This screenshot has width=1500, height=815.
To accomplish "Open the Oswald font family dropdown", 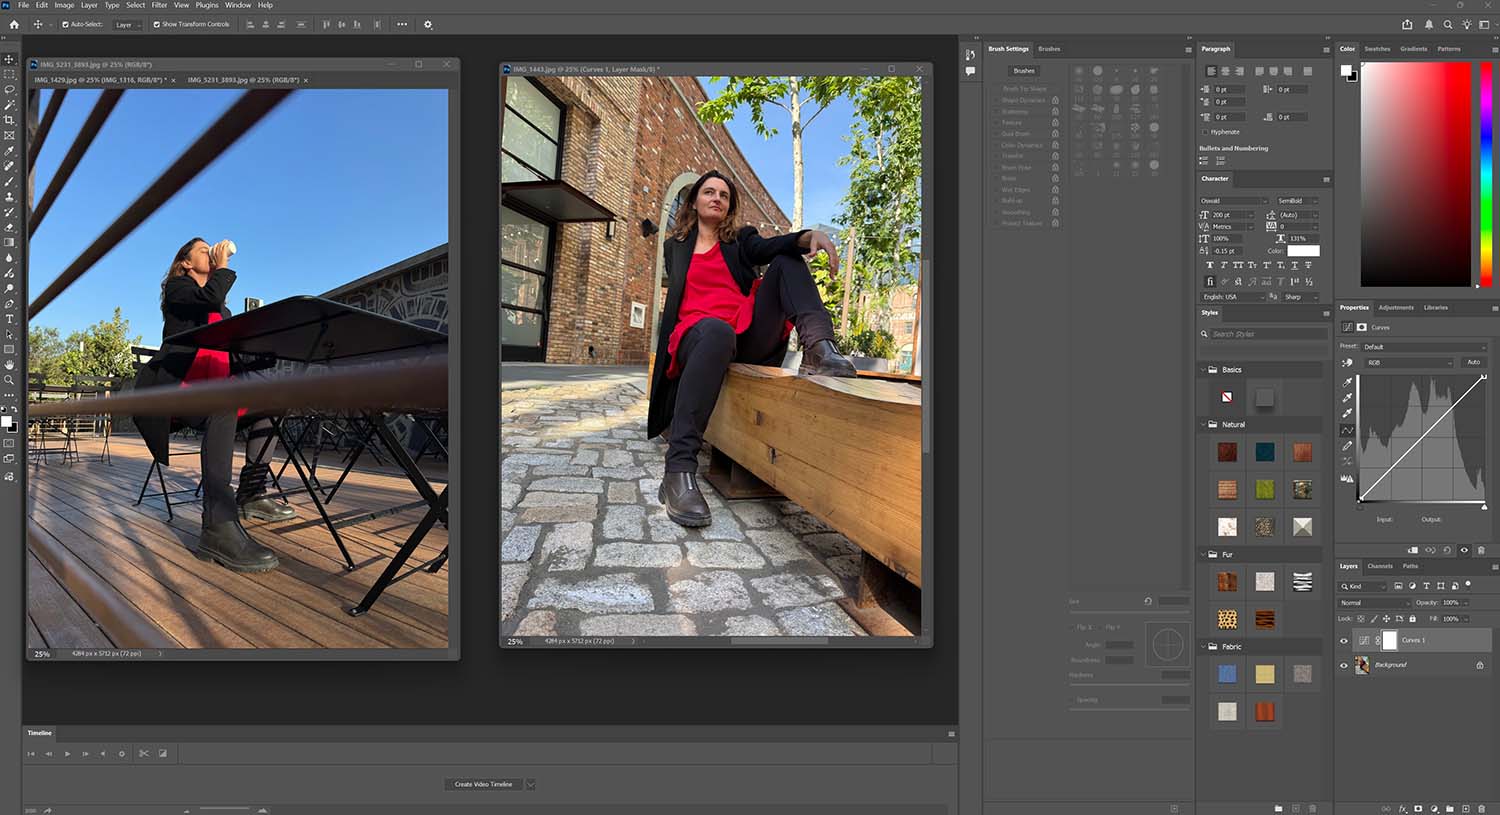I will (1232, 200).
